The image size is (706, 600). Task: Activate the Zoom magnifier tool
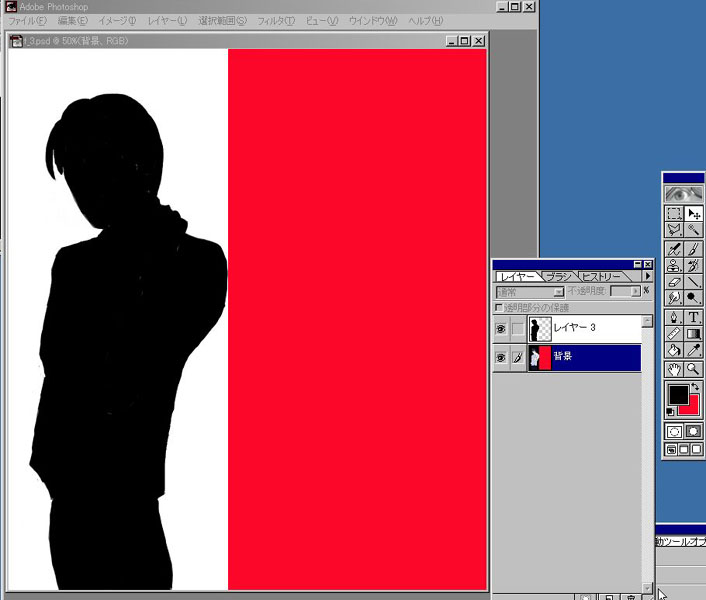coord(694,369)
